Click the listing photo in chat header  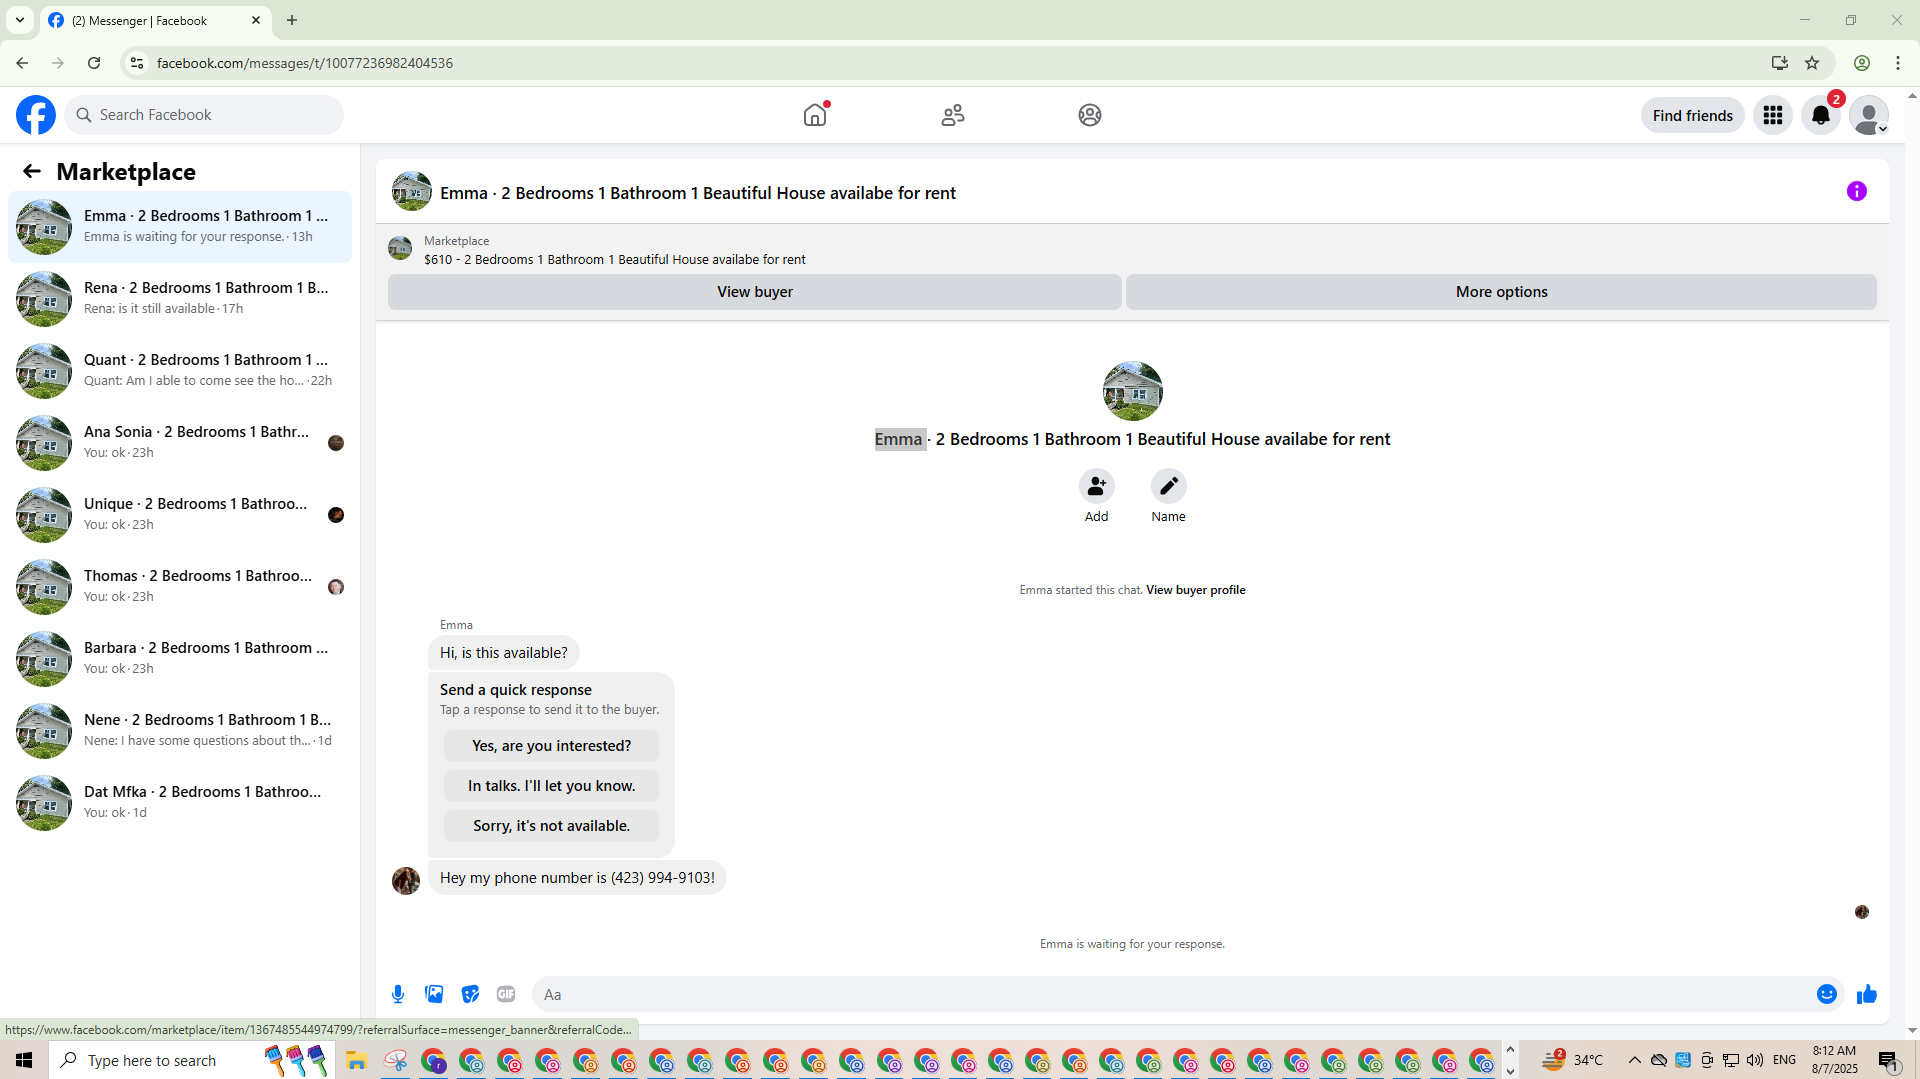[412, 191]
